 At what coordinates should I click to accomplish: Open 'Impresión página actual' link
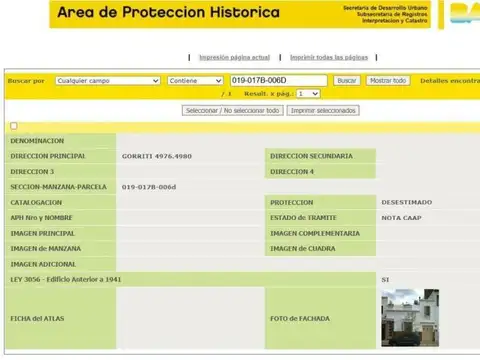tap(234, 57)
